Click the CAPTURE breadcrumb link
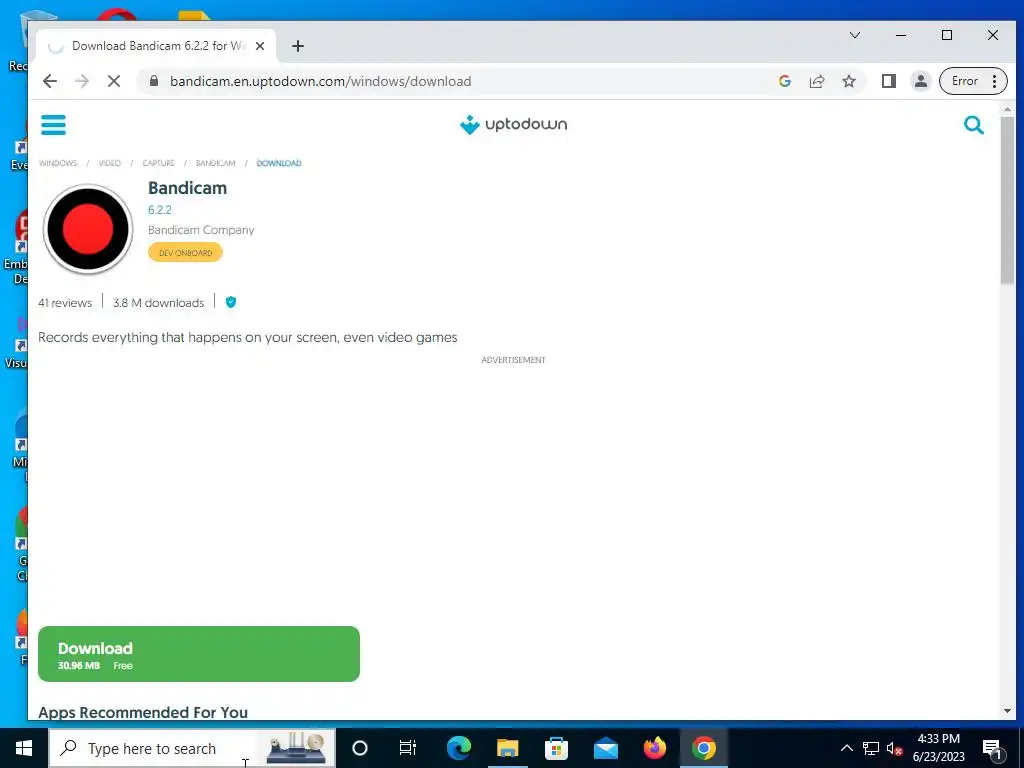 [x=159, y=163]
